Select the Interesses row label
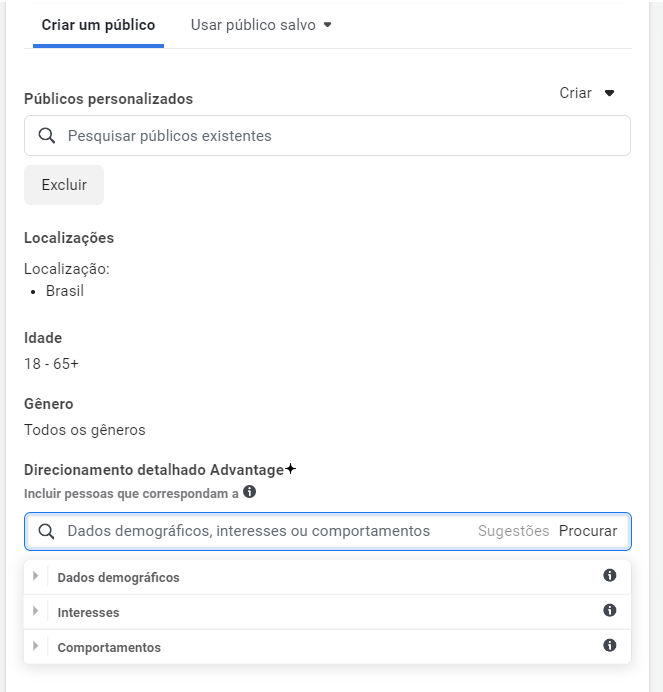 [88, 613]
